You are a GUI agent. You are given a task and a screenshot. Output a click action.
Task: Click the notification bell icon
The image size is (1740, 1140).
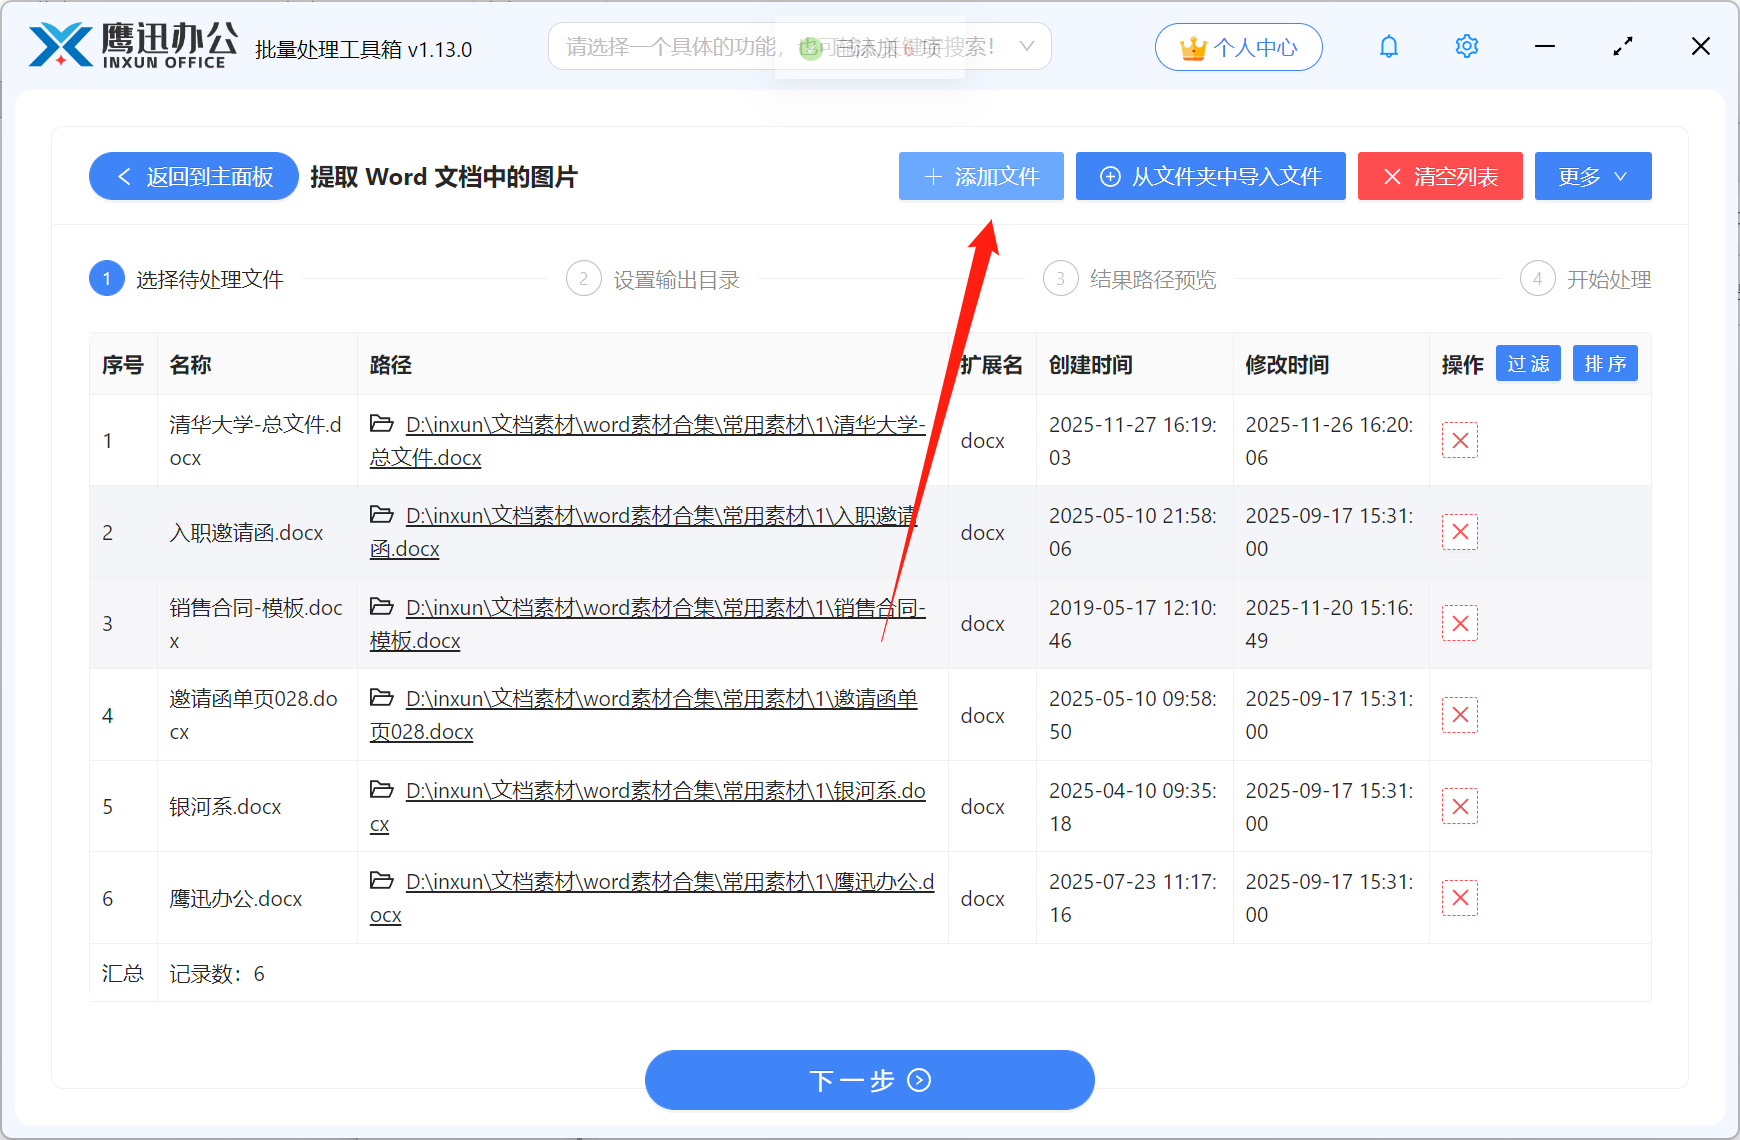pos(1388,46)
